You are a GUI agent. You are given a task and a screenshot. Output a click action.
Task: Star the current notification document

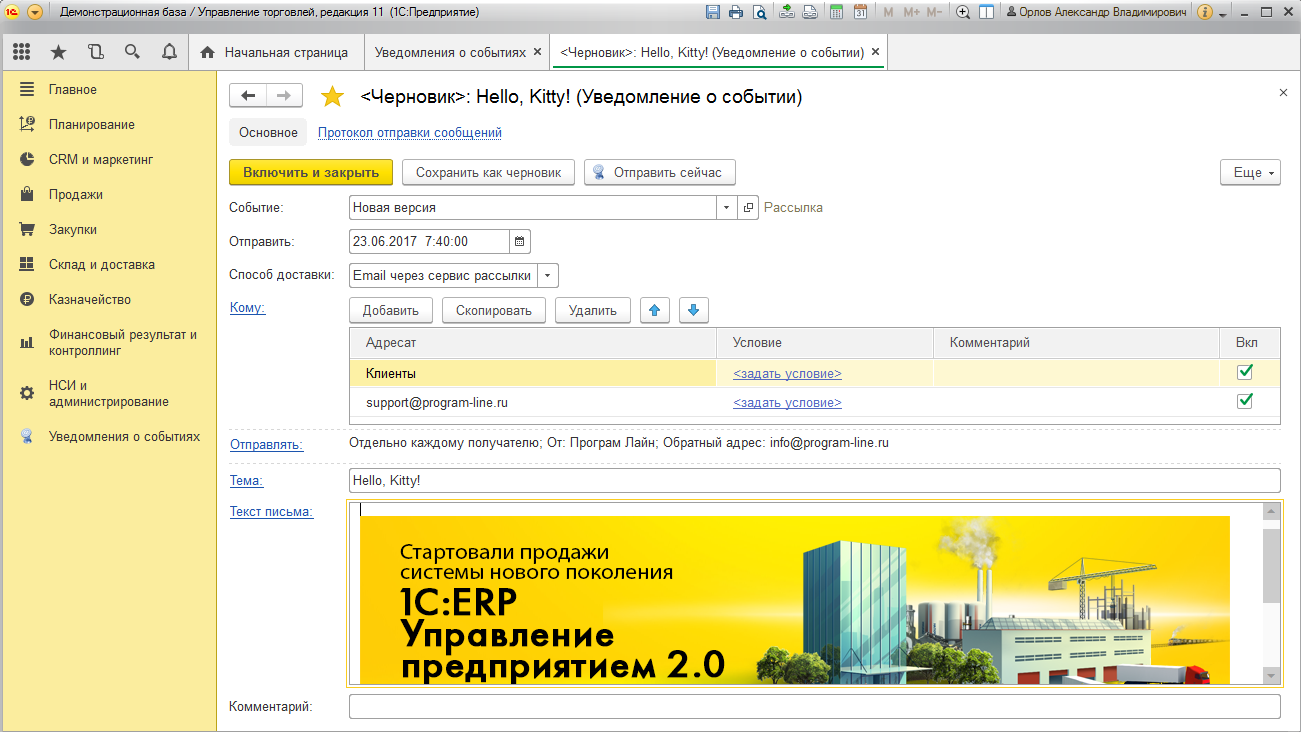(331, 95)
